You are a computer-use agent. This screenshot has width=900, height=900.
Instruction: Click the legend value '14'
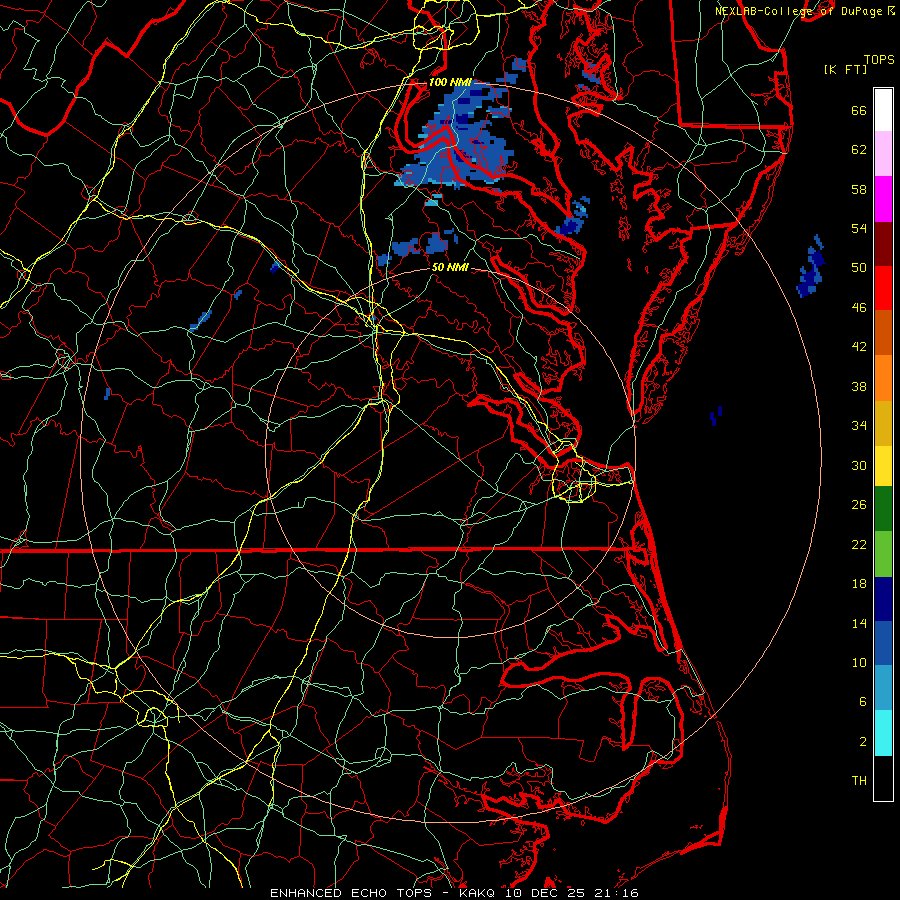[859, 623]
